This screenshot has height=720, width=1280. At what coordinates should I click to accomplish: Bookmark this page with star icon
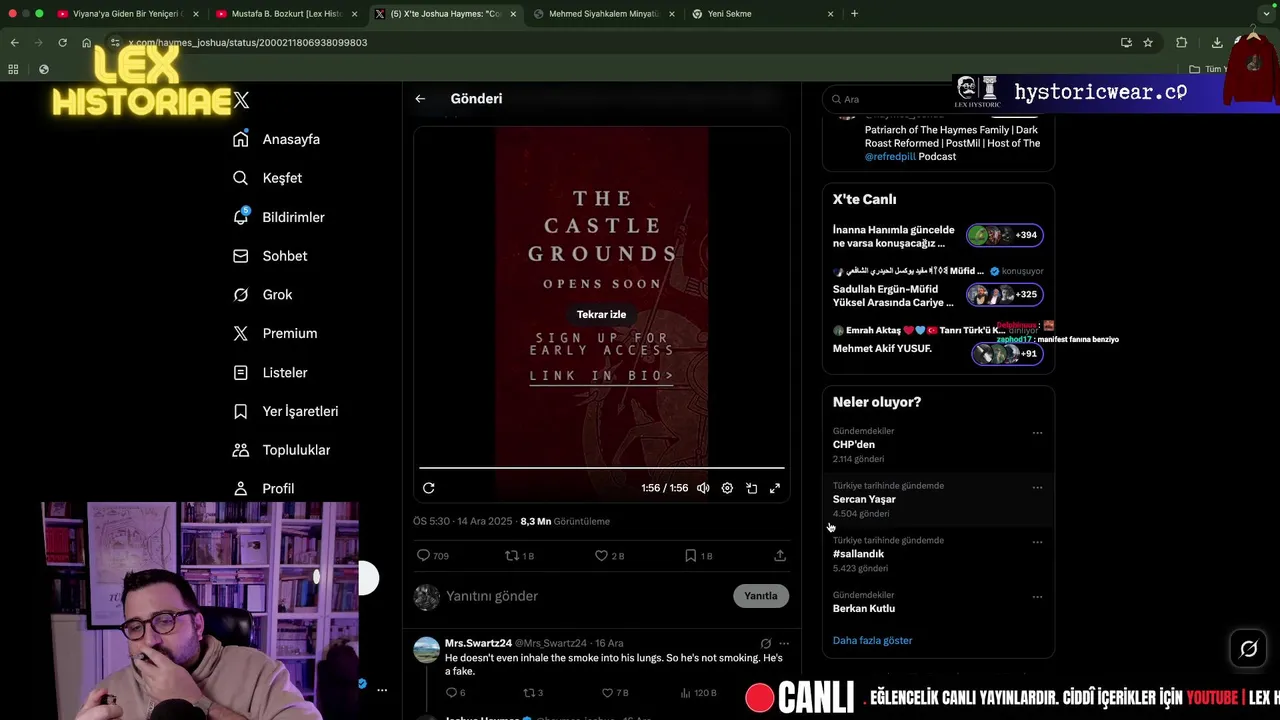1148,43
